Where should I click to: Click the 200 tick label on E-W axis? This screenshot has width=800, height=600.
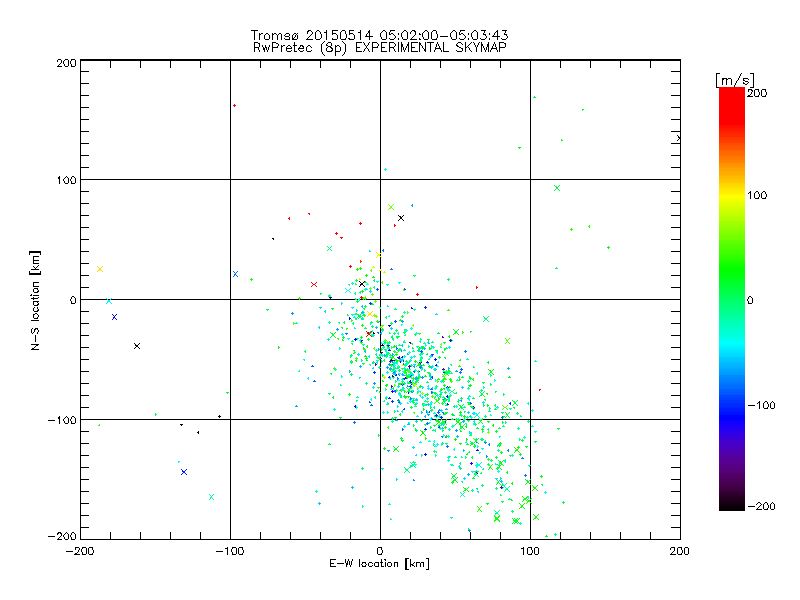[x=680, y=551]
